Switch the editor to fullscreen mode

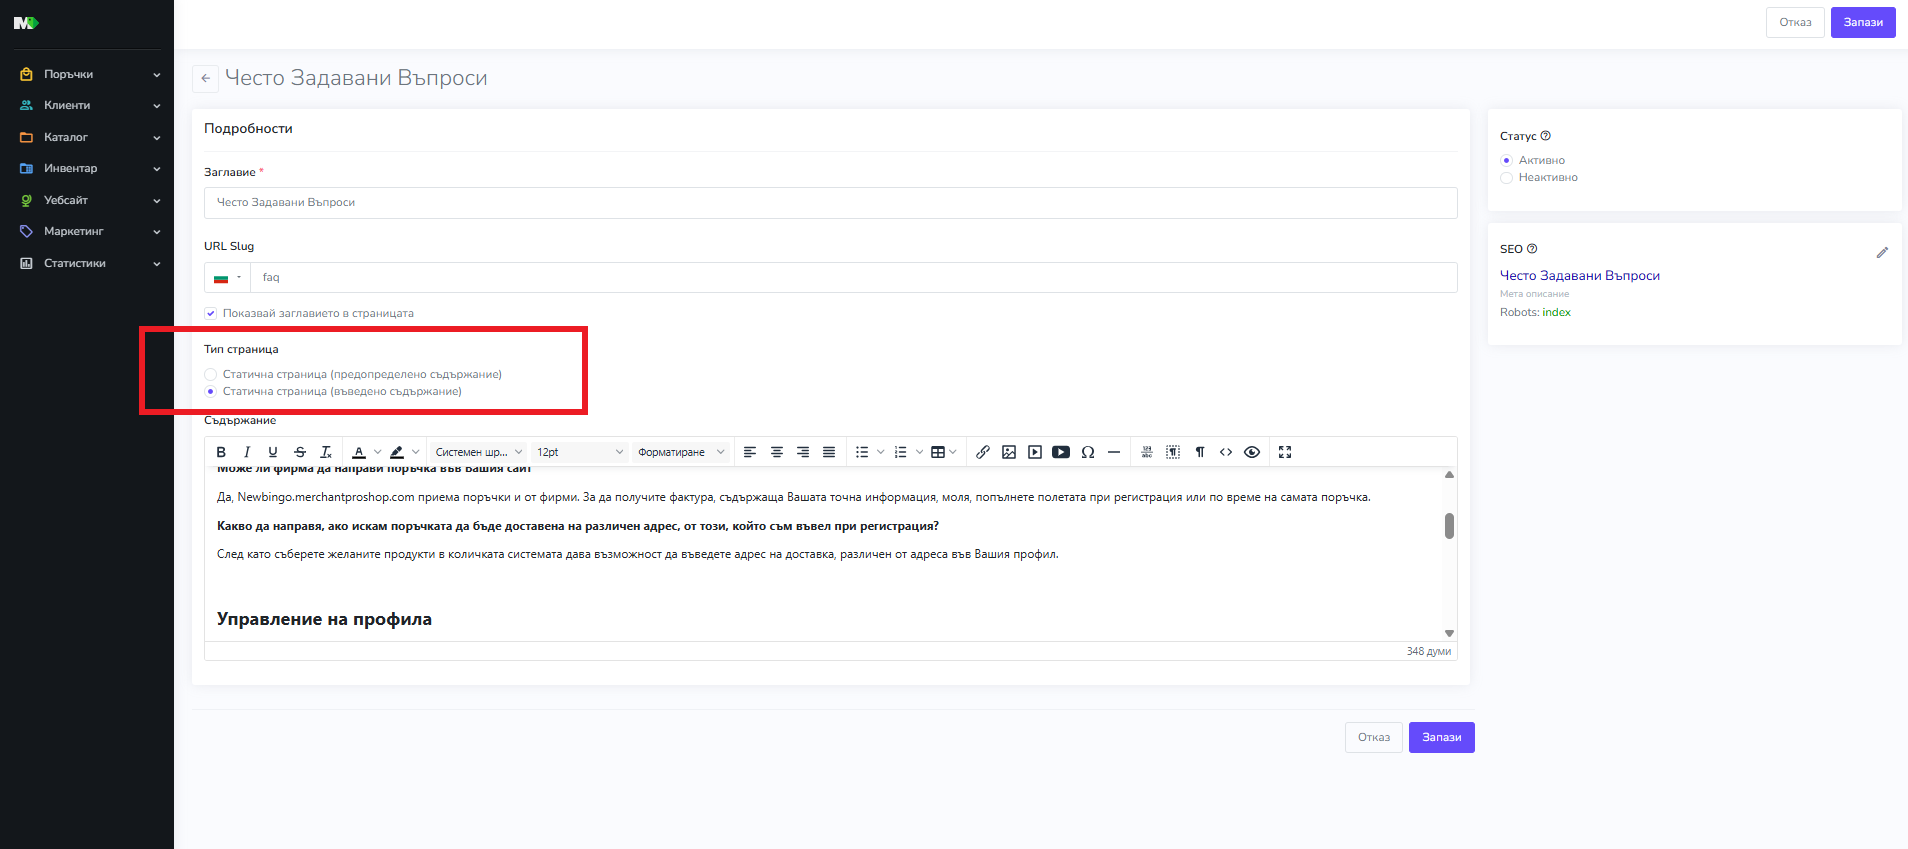tap(1285, 452)
